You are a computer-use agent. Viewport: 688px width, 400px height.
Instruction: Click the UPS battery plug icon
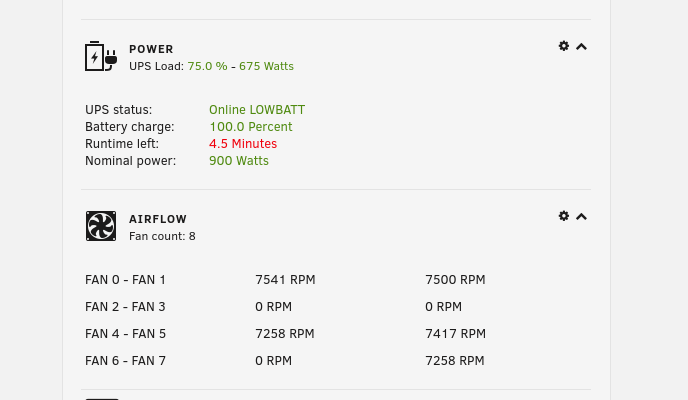pyautogui.click(x=101, y=56)
